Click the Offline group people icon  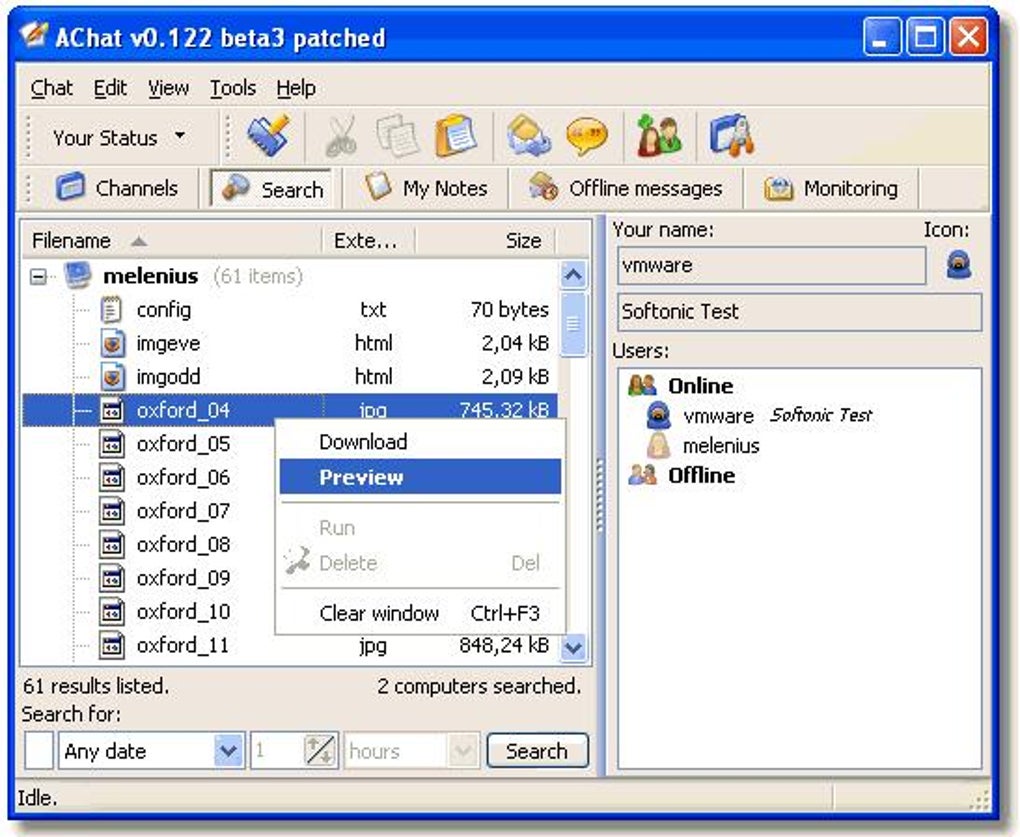coord(643,475)
